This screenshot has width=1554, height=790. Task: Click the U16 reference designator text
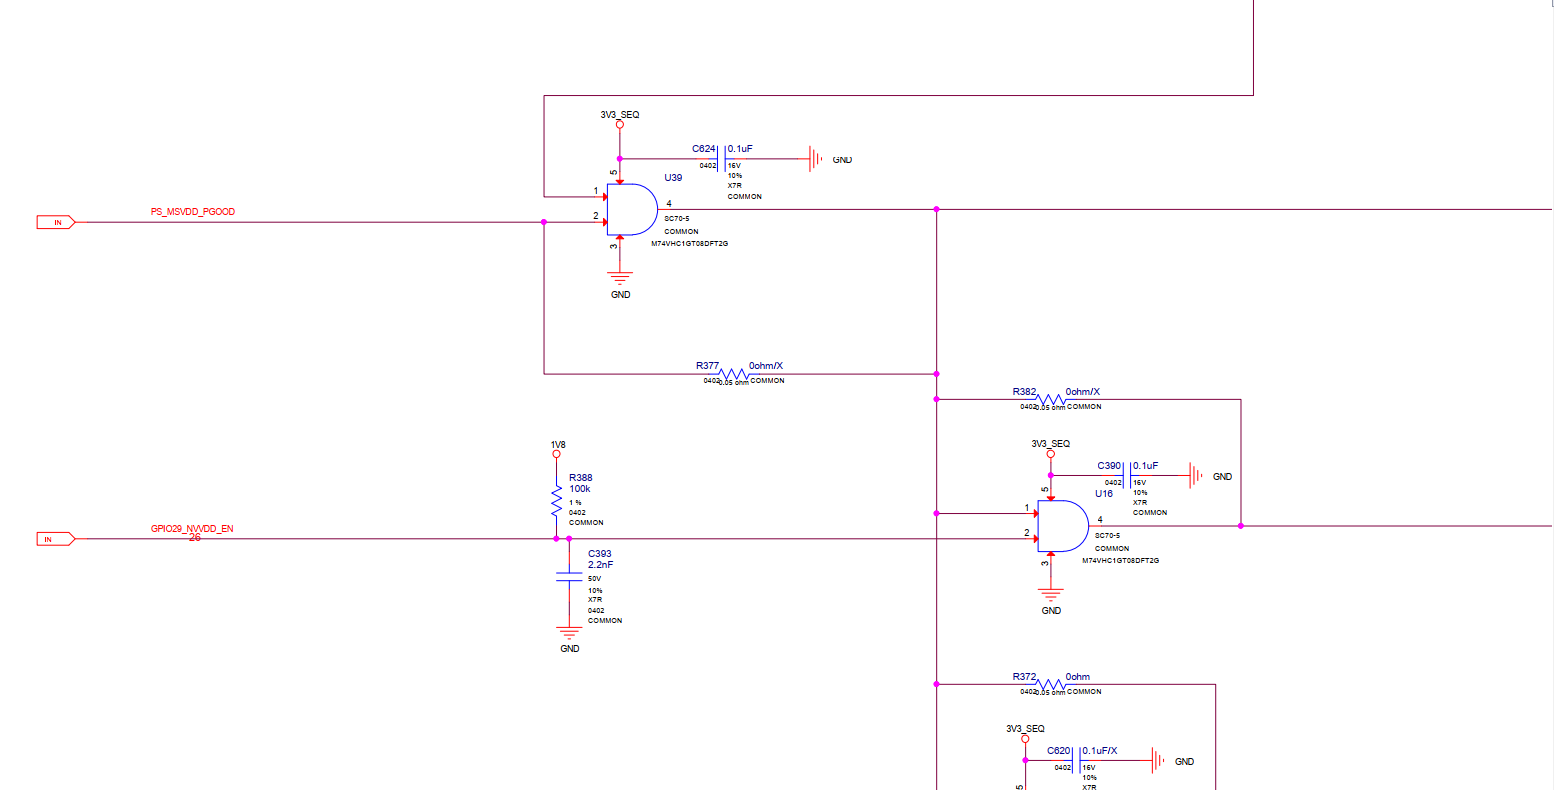click(1104, 494)
